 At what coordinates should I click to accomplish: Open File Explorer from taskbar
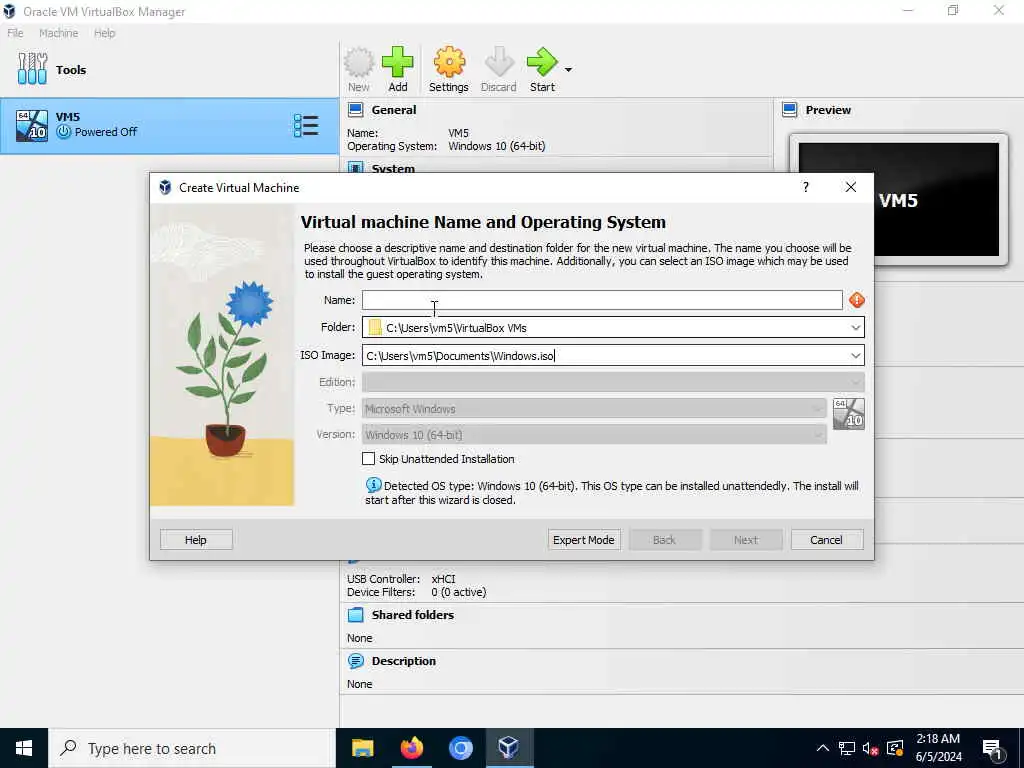pos(362,748)
